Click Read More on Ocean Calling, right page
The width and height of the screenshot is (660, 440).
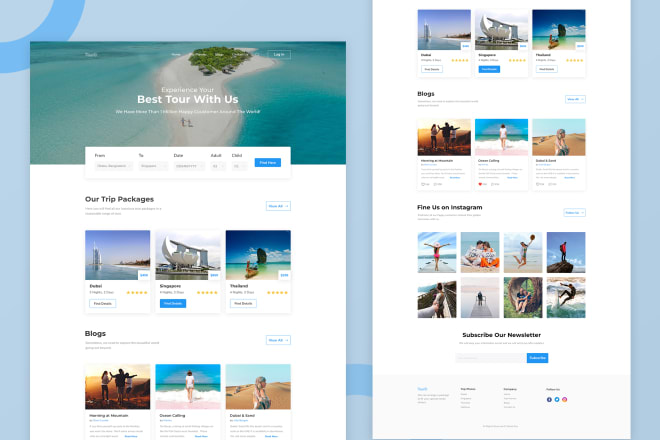point(512,178)
